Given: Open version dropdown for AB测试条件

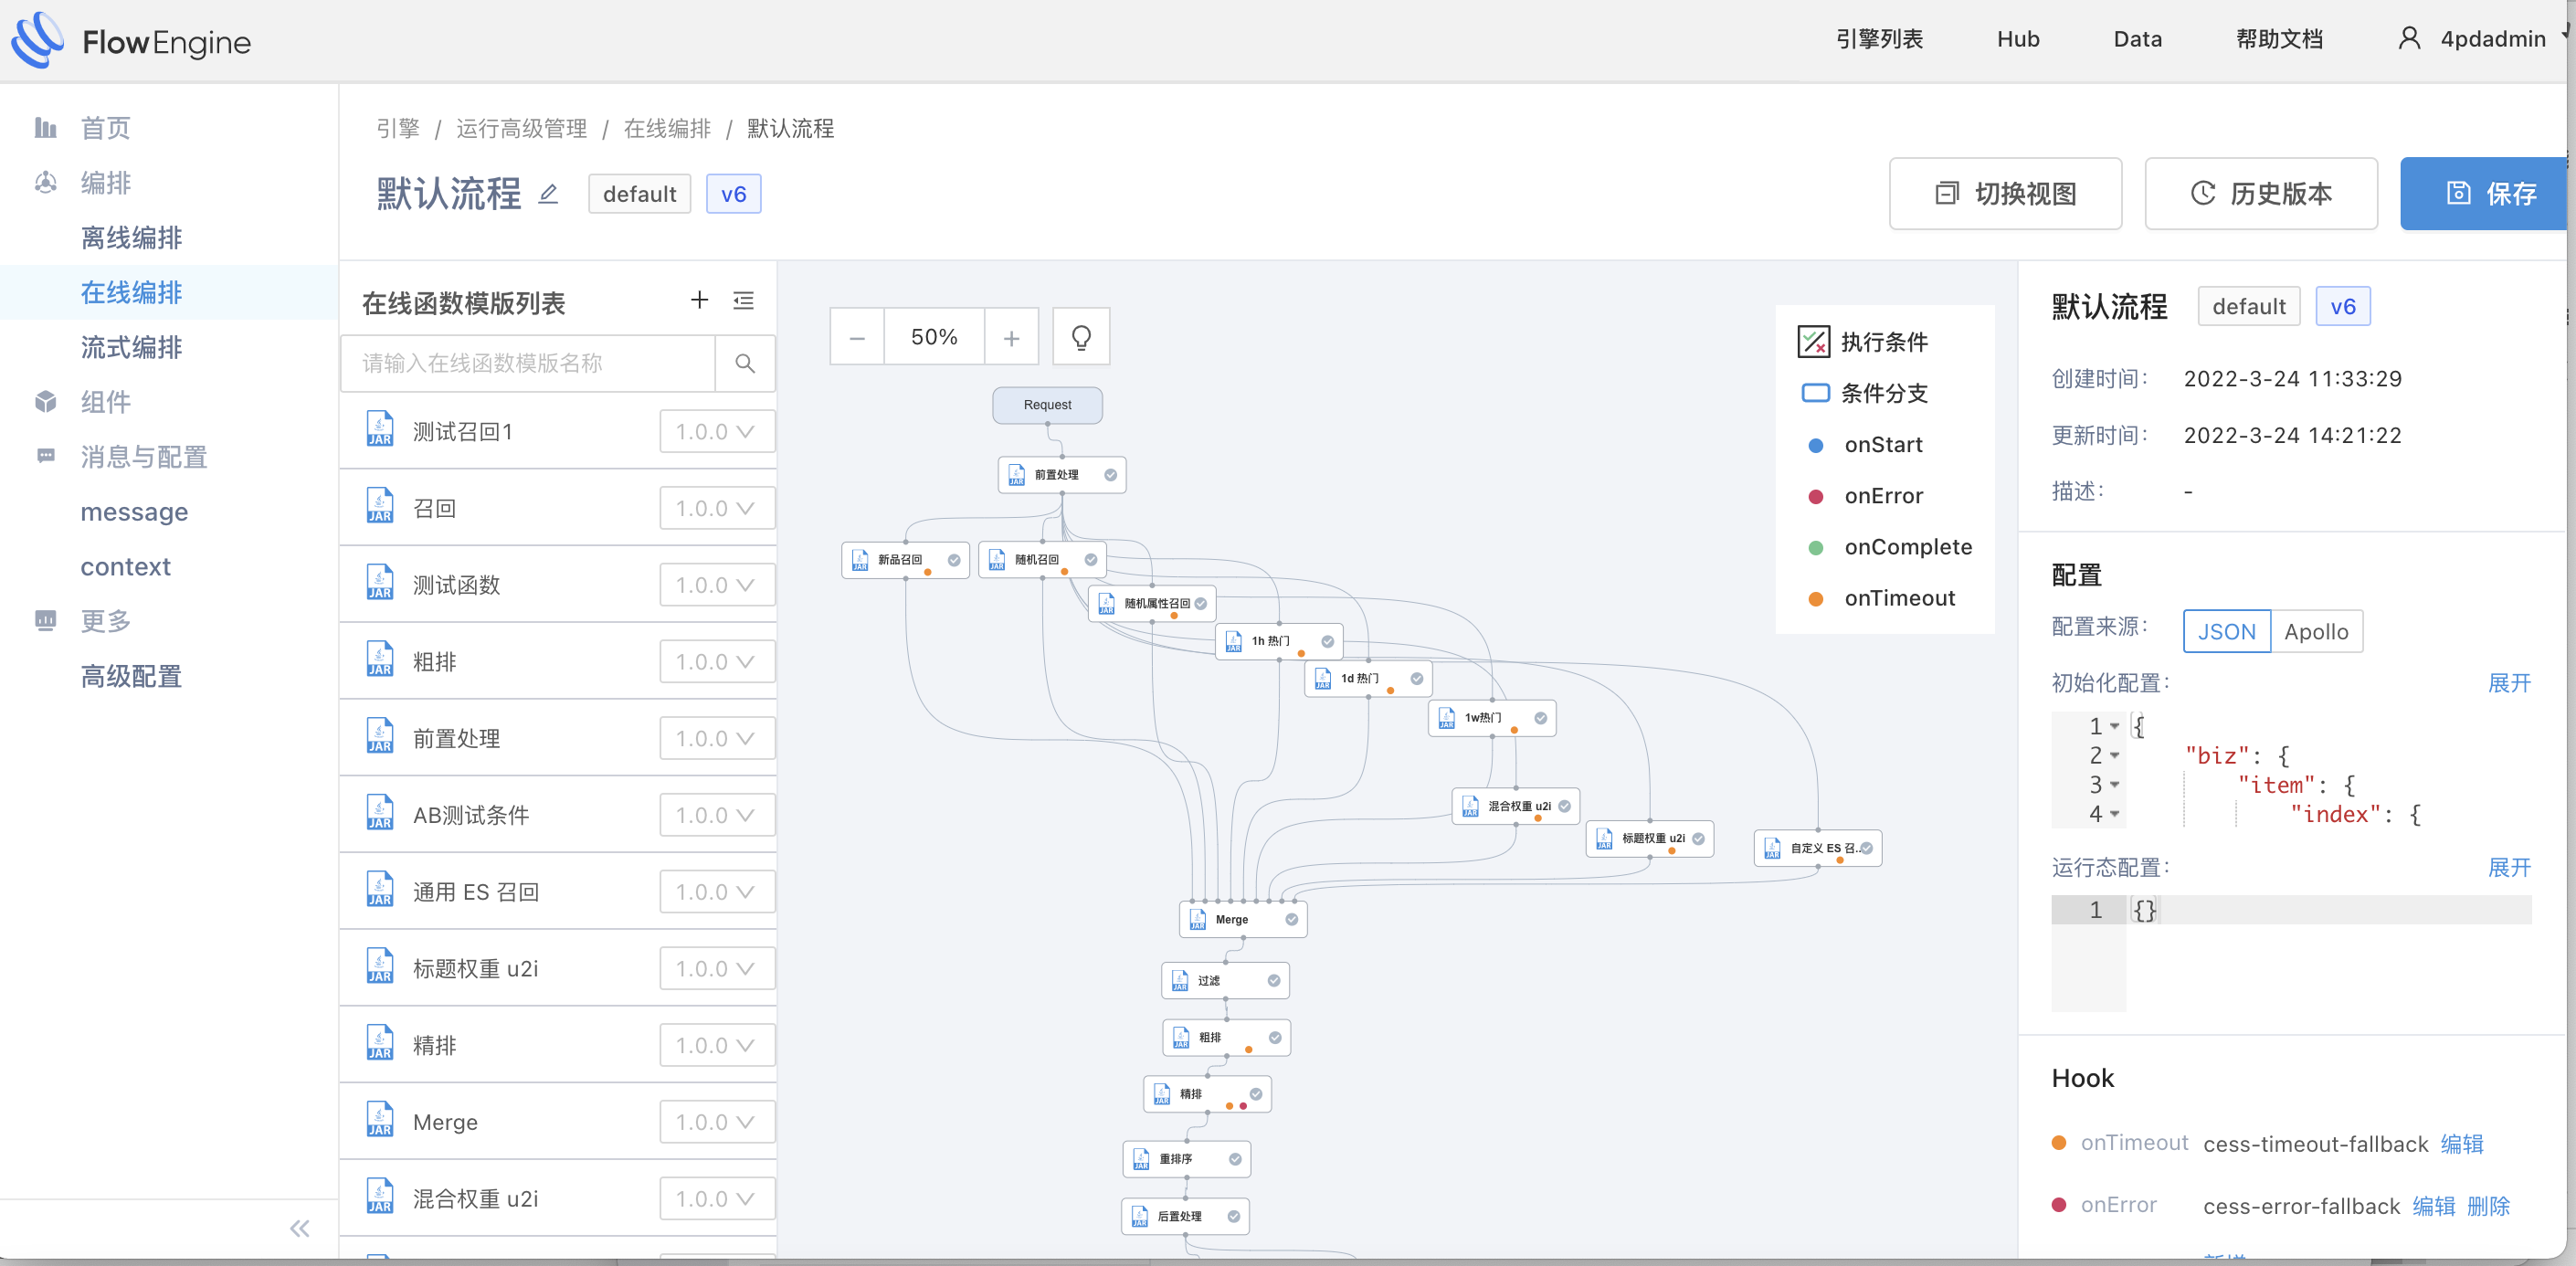Looking at the screenshot, I should click(716, 815).
